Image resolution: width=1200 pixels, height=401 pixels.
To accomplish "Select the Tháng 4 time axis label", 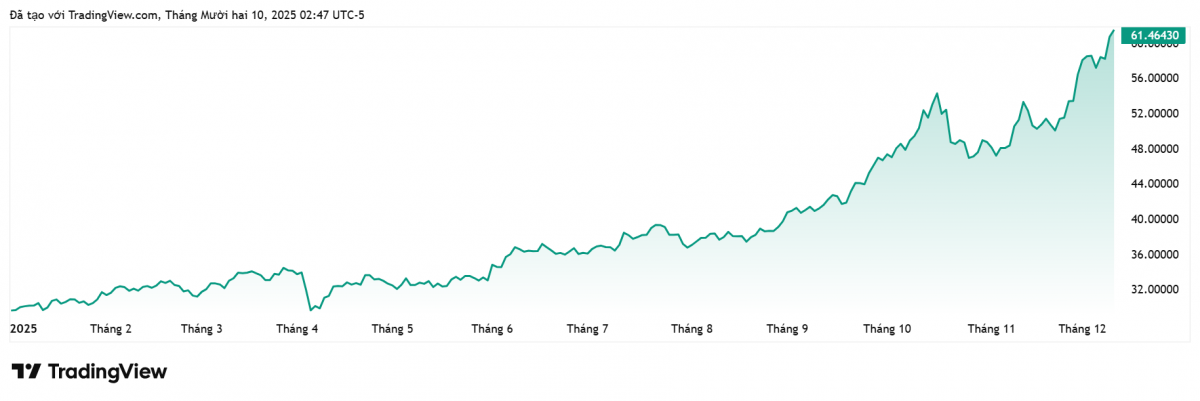I will click(297, 328).
